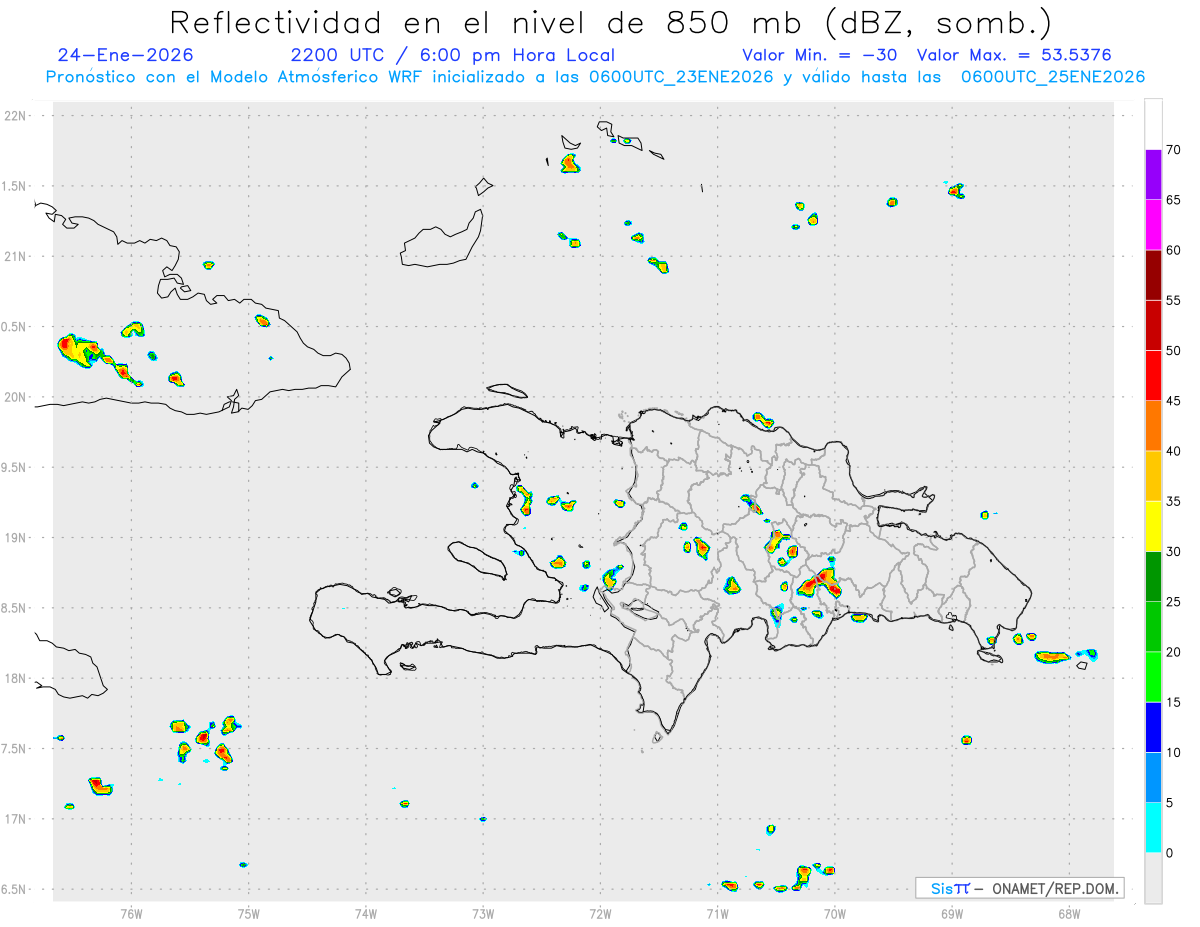Screen dimensions: 1200x927
Task: Click the colorbar tick label '35'
Action: tap(1173, 501)
